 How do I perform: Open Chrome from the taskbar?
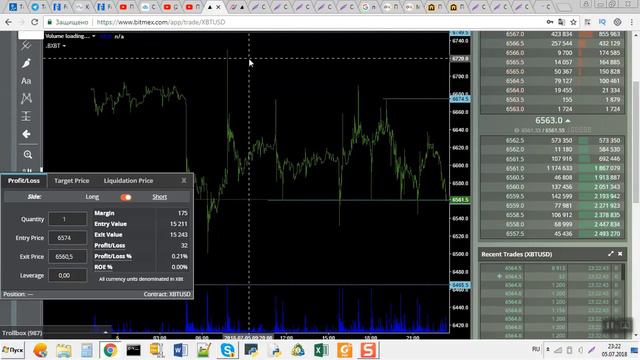(x=110, y=350)
